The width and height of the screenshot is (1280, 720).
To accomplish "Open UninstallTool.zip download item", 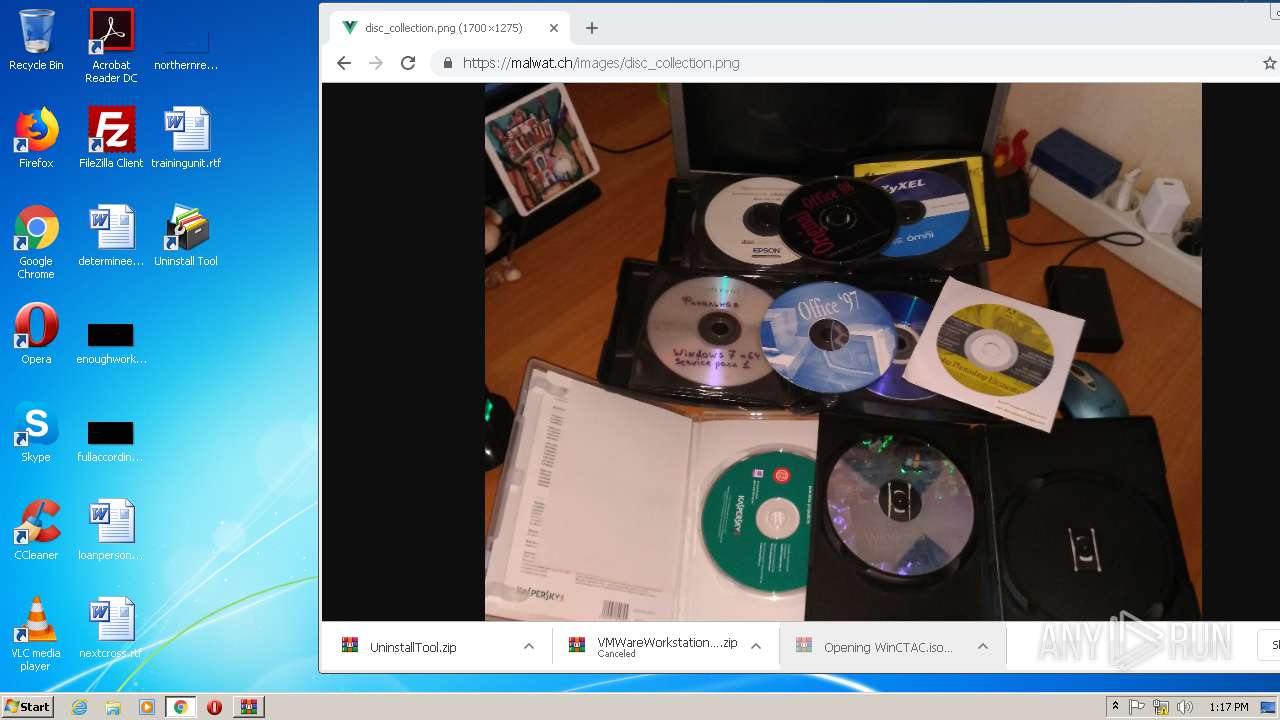I will tap(413, 647).
